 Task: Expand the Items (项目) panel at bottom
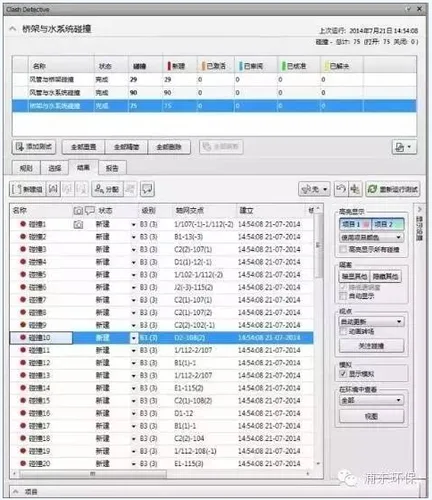(x=15, y=492)
